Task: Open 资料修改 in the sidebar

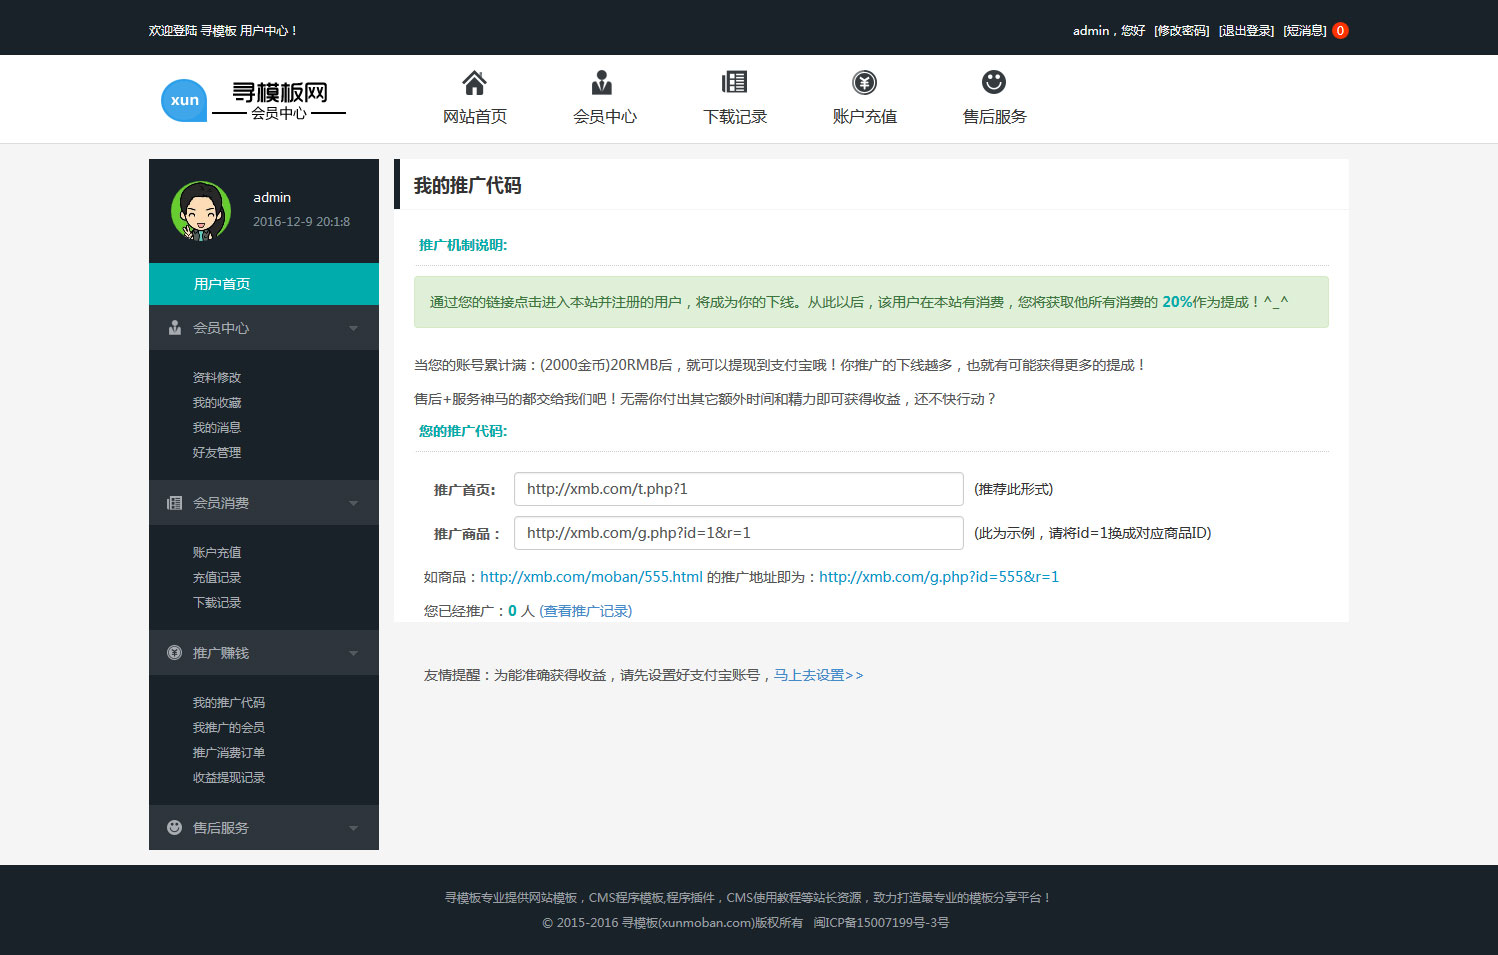Action: tap(217, 378)
